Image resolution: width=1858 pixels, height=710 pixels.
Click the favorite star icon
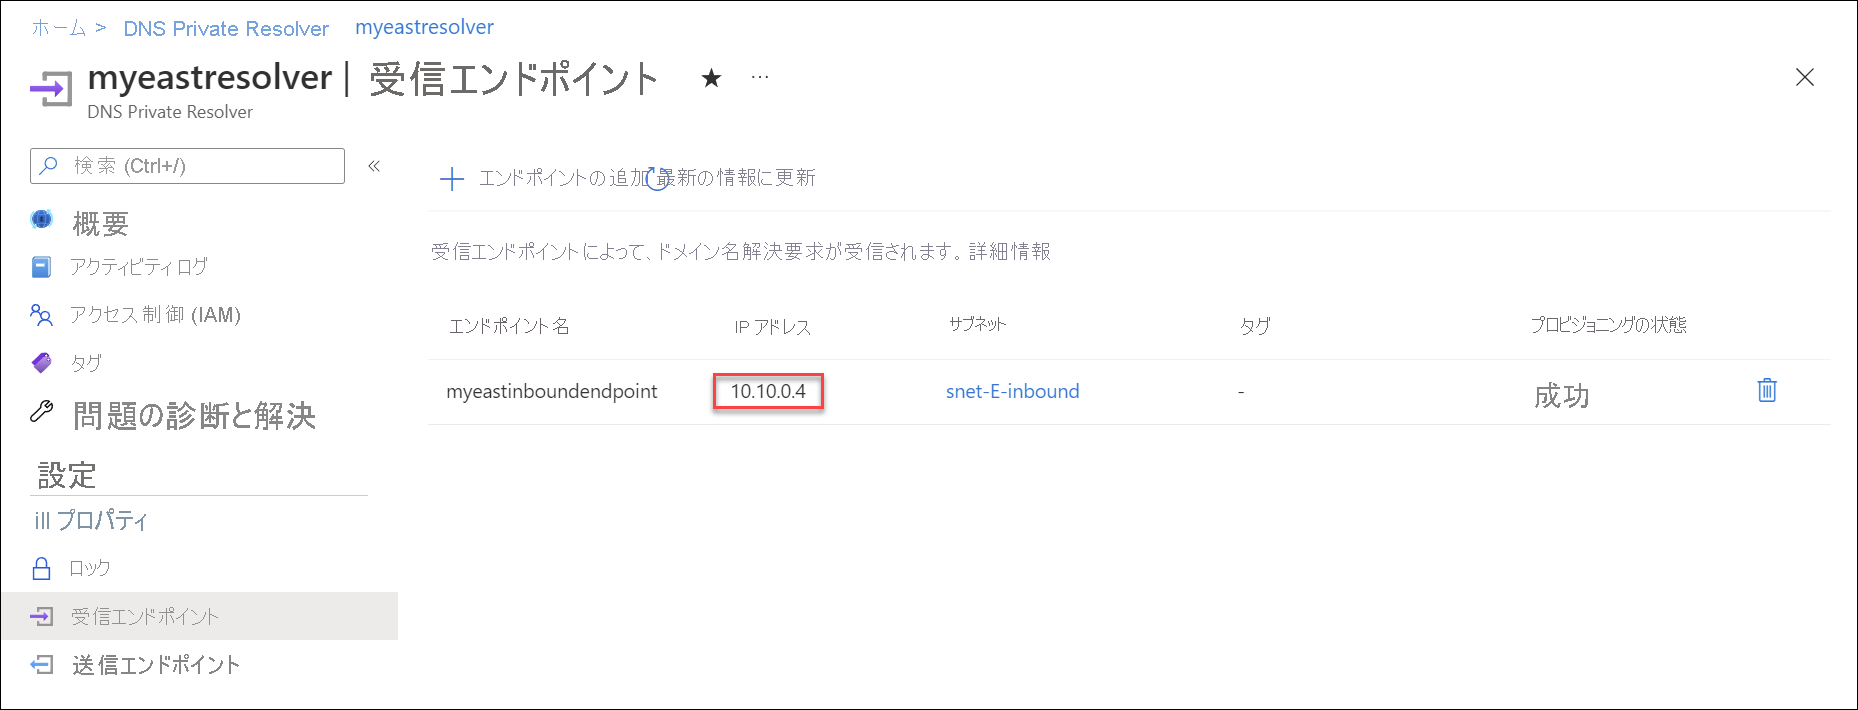(711, 78)
